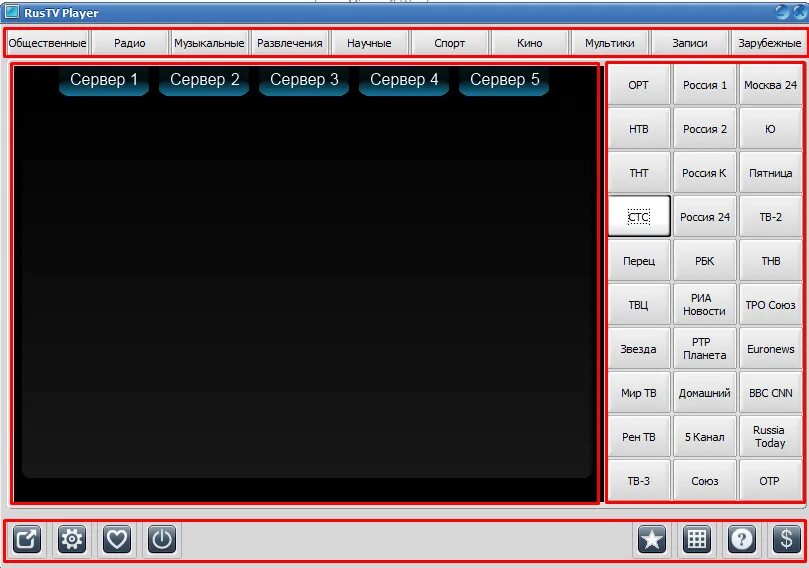Select the Россия 2 channel

(x=705, y=129)
